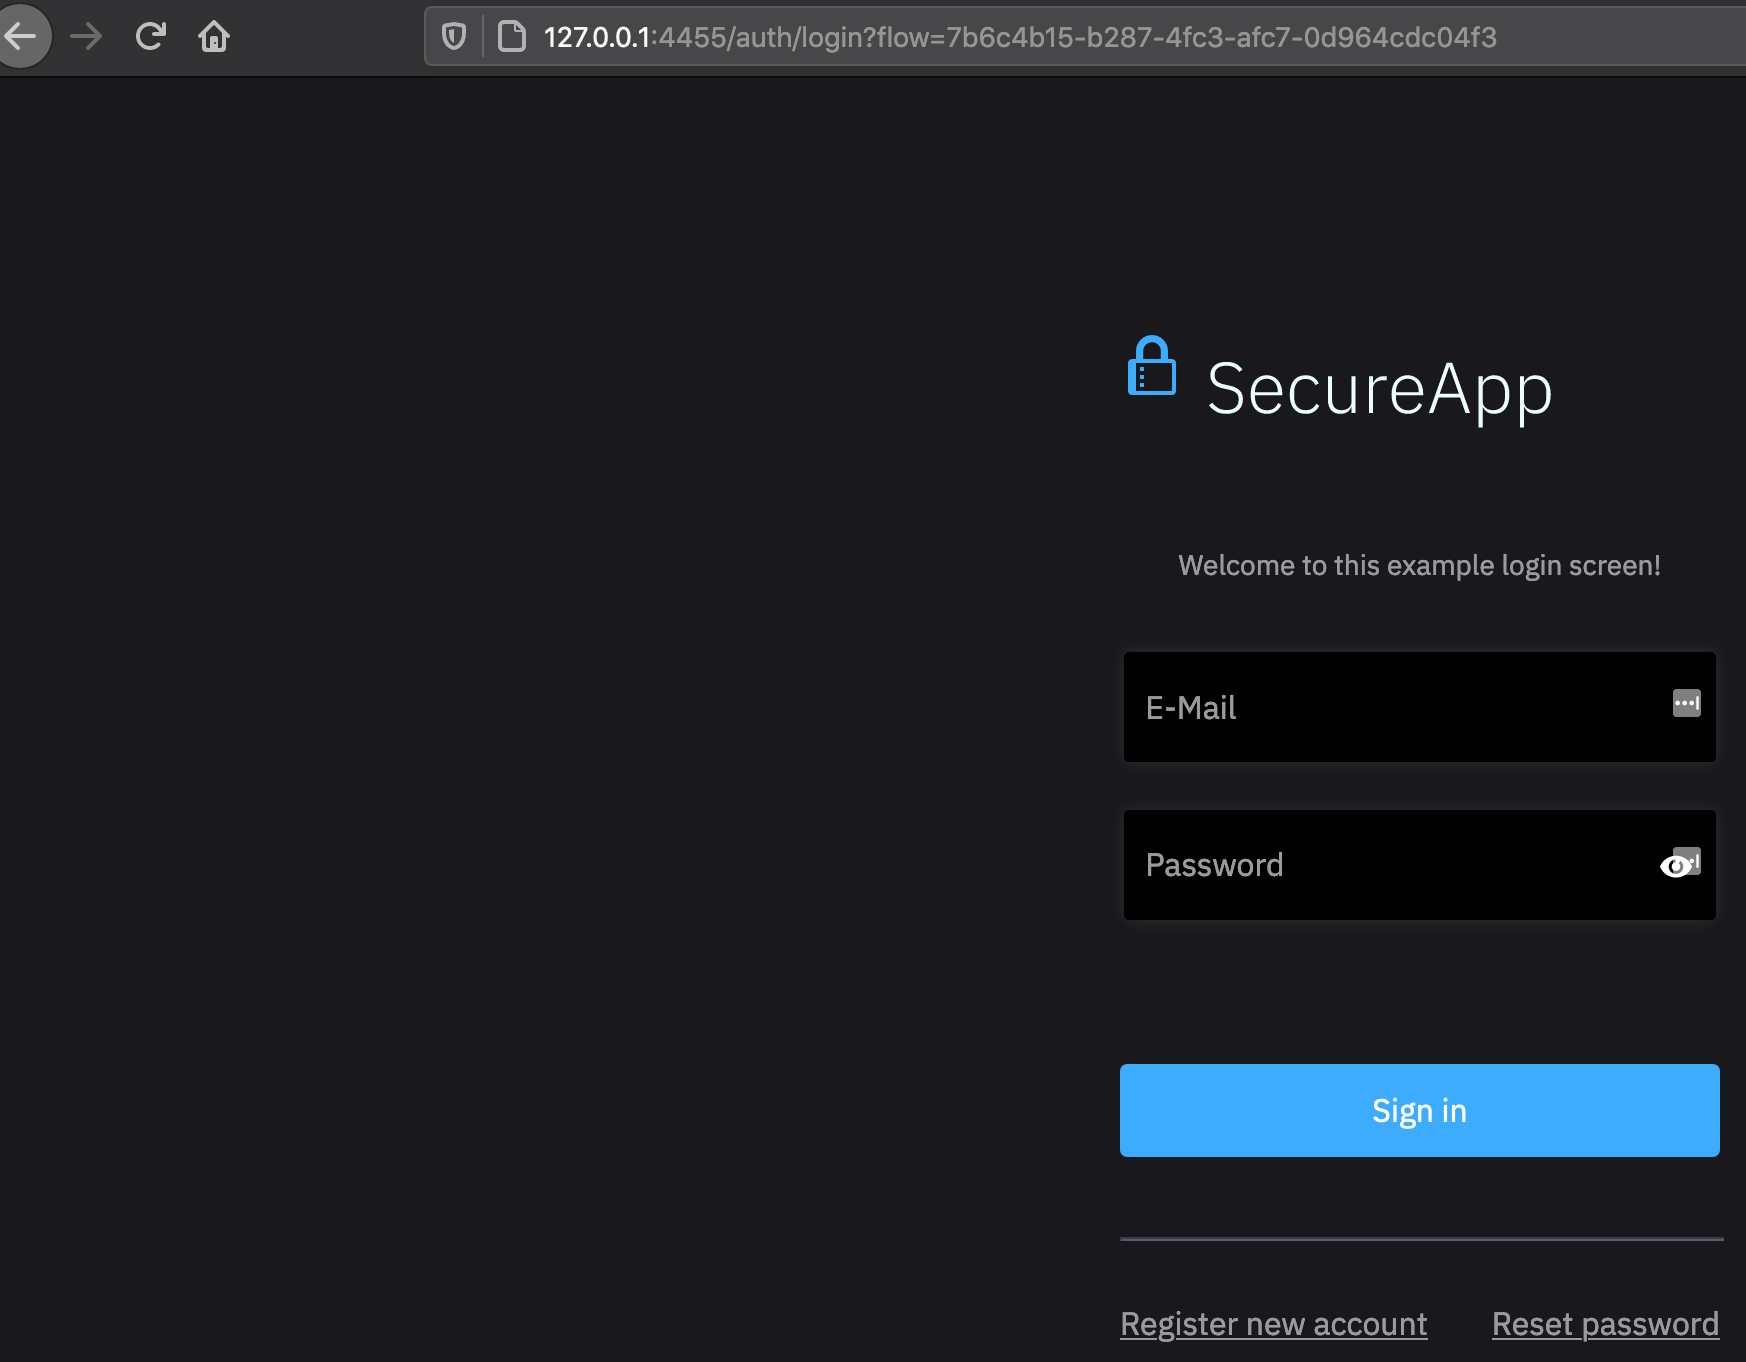This screenshot has width=1746, height=1362.
Task: Open the browser home page
Action: tap(214, 37)
